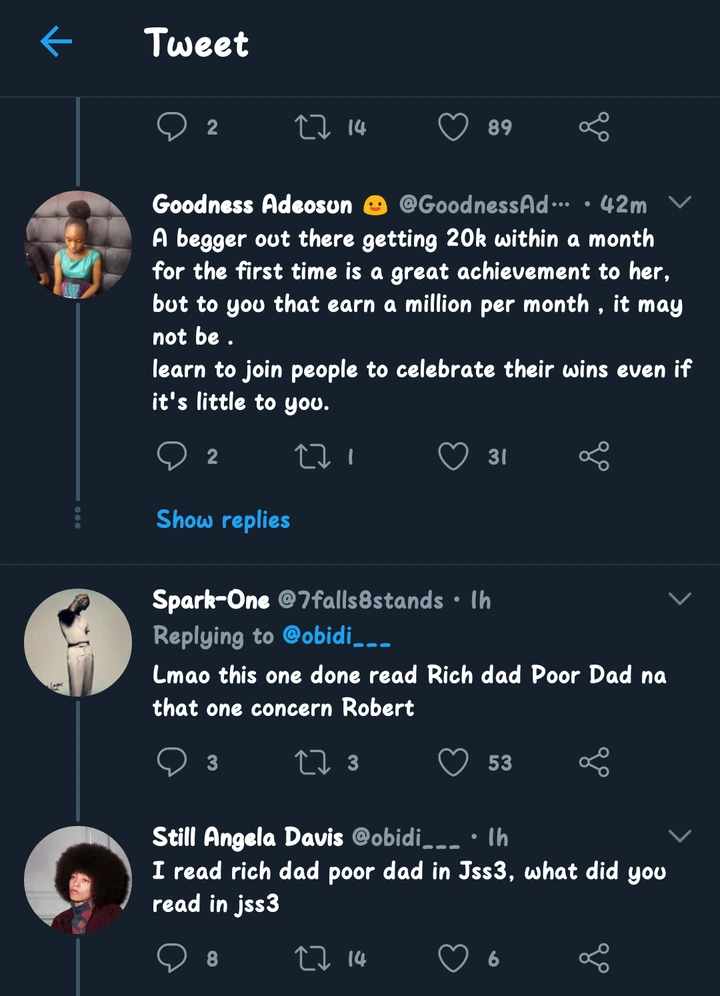Reply to Spark-One's tweet
The image size is (720, 996).
[x=173, y=762]
